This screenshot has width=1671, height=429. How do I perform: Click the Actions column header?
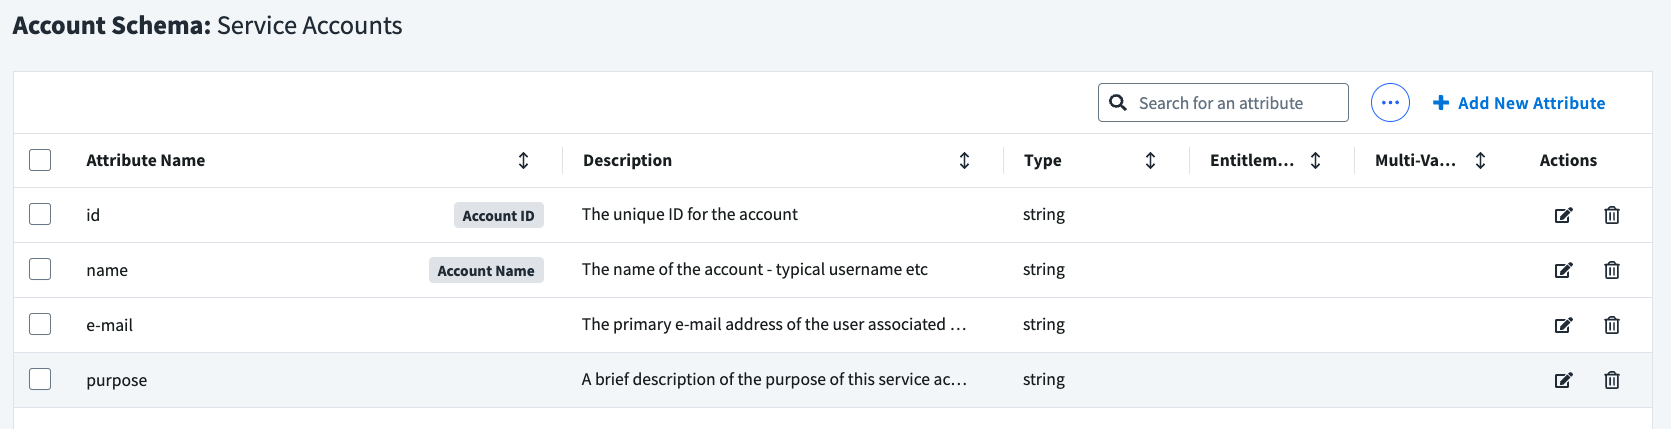(1568, 160)
